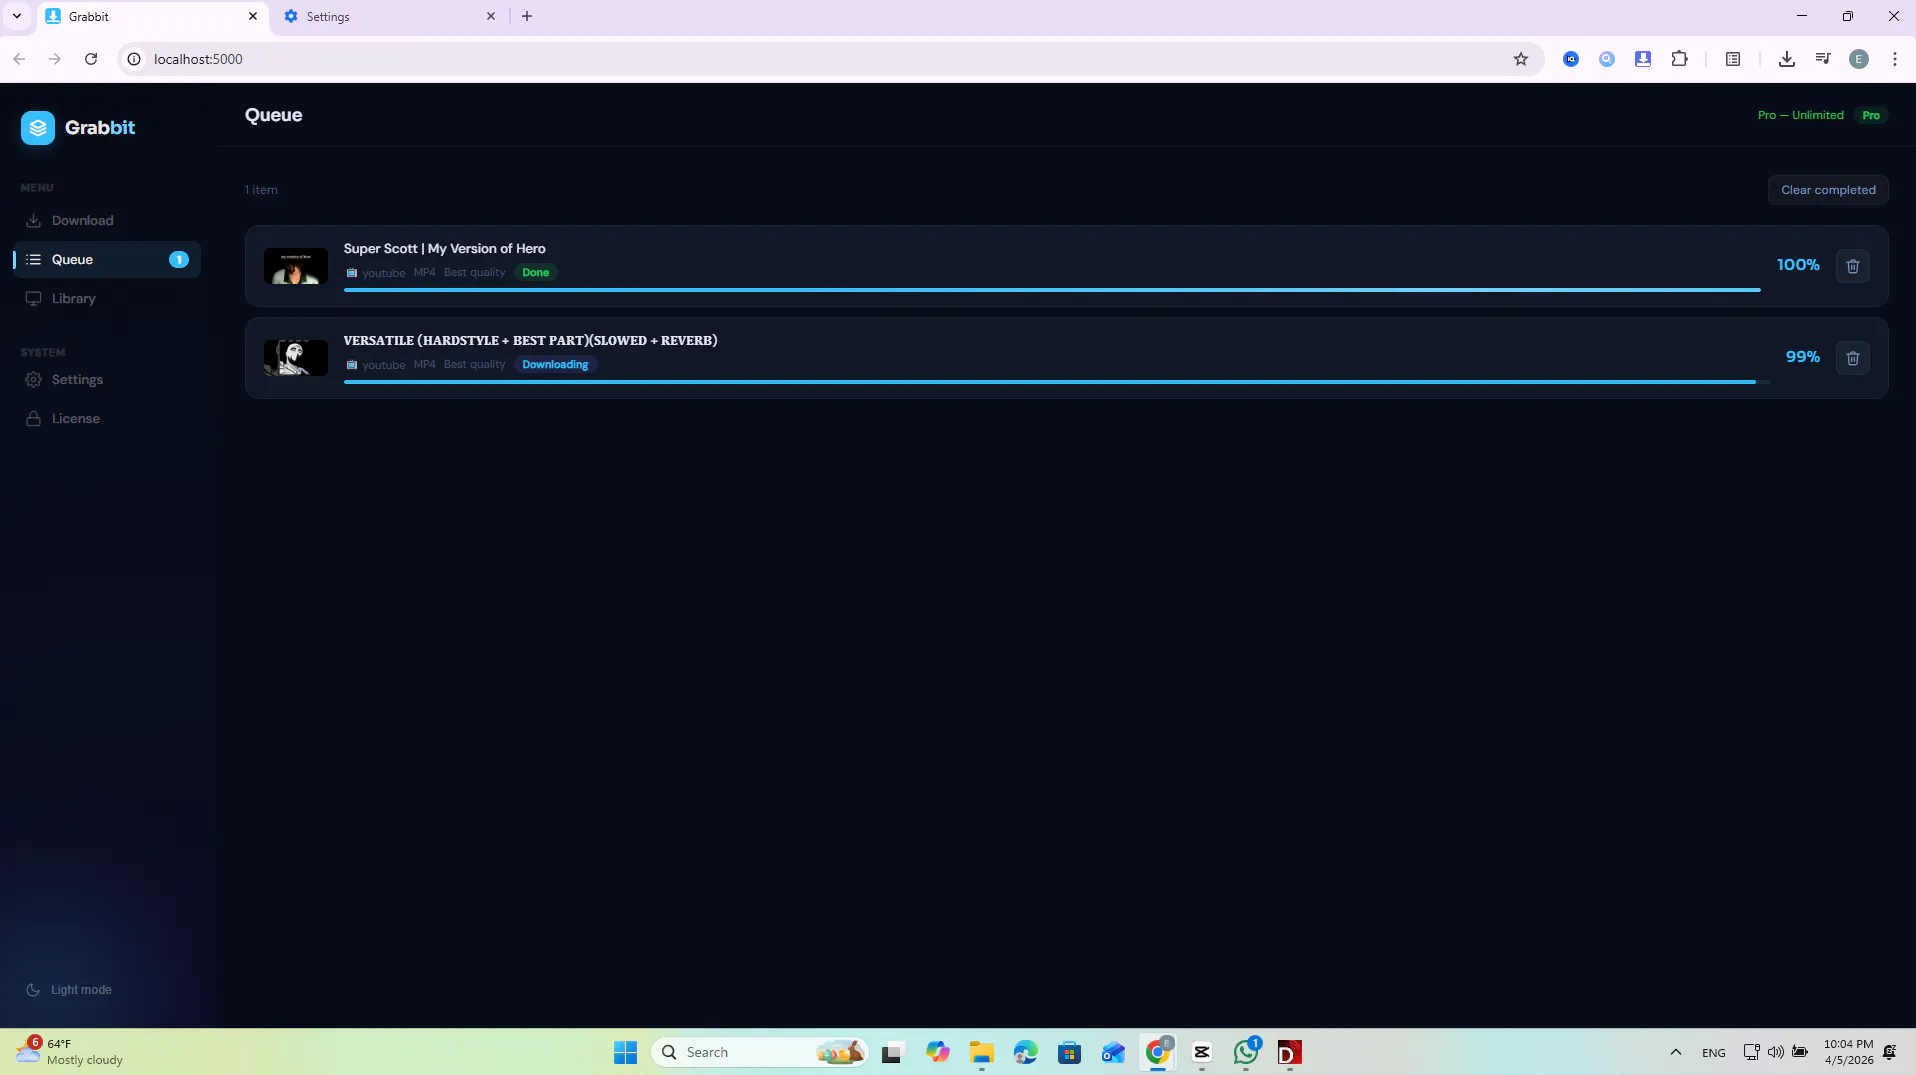Image resolution: width=1916 pixels, height=1075 pixels.
Task: Click the Grabbit logo icon
Action: (x=38, y=128)
